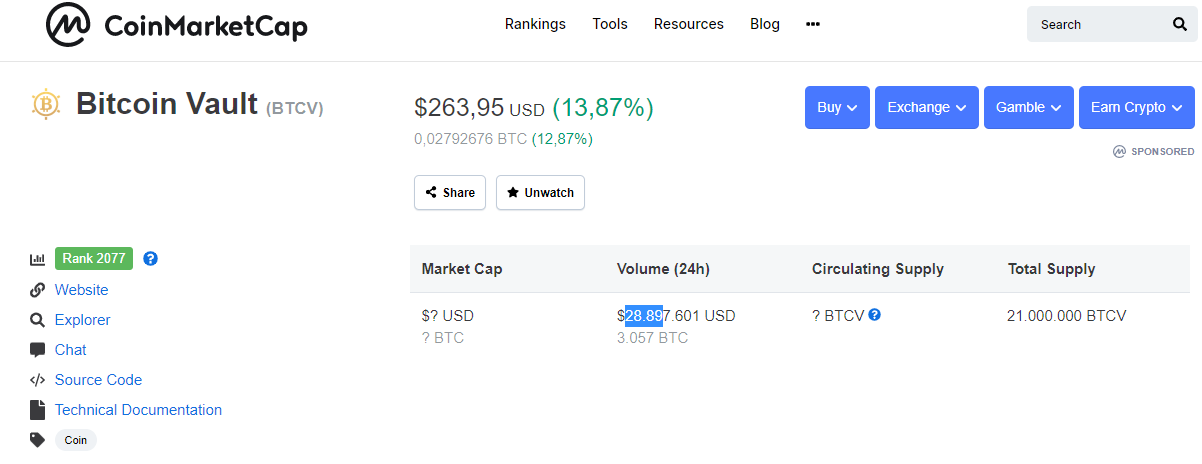The height and width of the screenshot is (464, 1202).
Task: Click the Unwatch button
Action: (540, 193)
